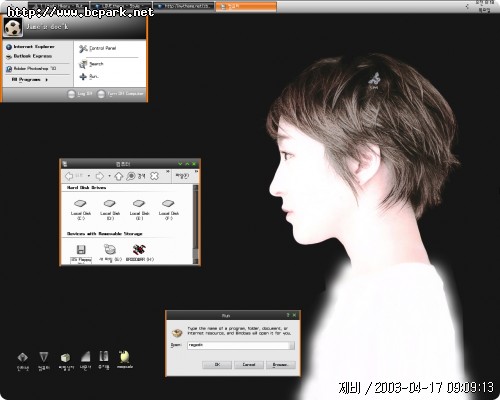Open the Korean menu at the explorer toolbar's right
Viewport: 500px width, 400px height.
182,175
